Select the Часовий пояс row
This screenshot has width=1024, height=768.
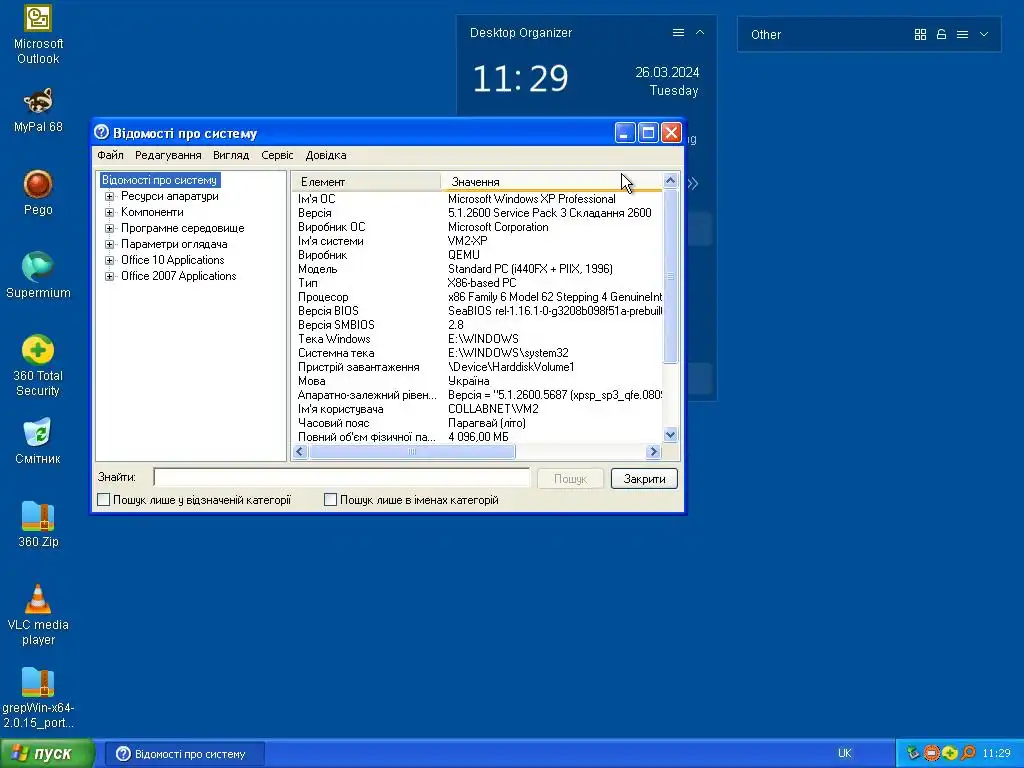pos(477,423)
